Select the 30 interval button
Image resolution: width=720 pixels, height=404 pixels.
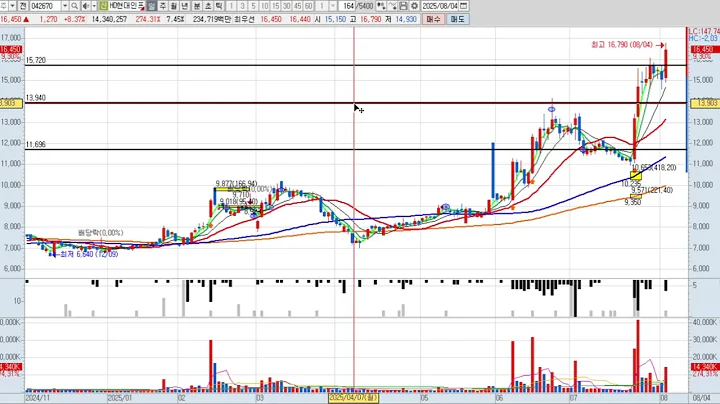coord(287,6)
